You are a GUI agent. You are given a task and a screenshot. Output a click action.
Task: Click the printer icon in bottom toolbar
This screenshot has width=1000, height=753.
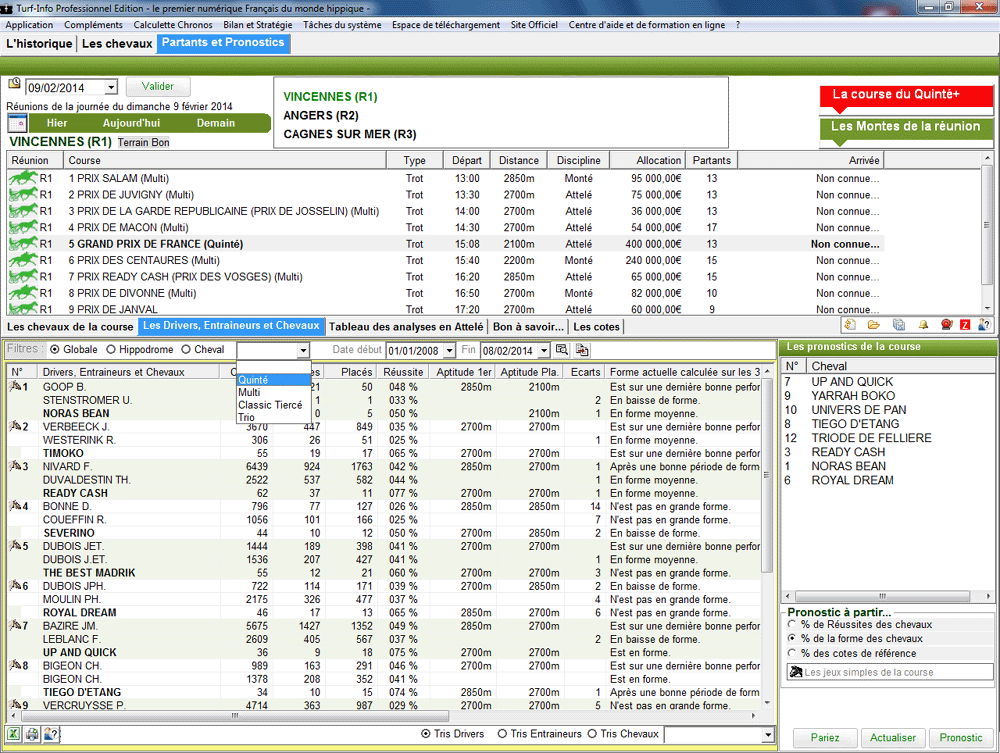click(32, 735)
